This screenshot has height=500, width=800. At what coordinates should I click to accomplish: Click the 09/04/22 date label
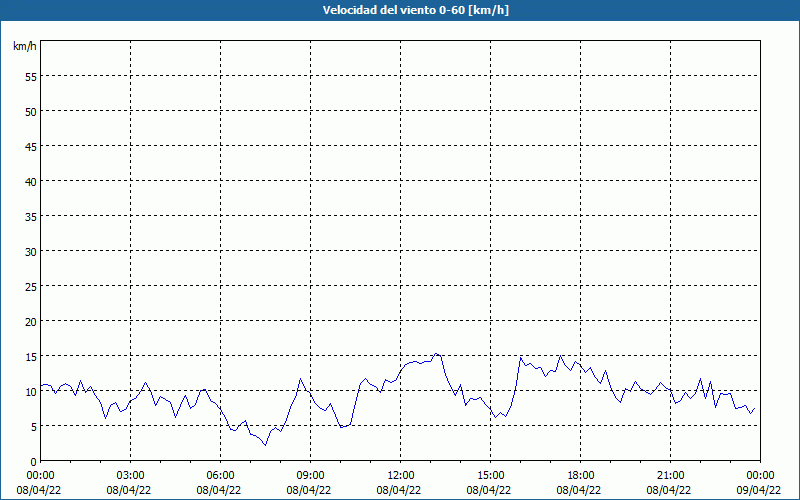click(x=760, y=490)
